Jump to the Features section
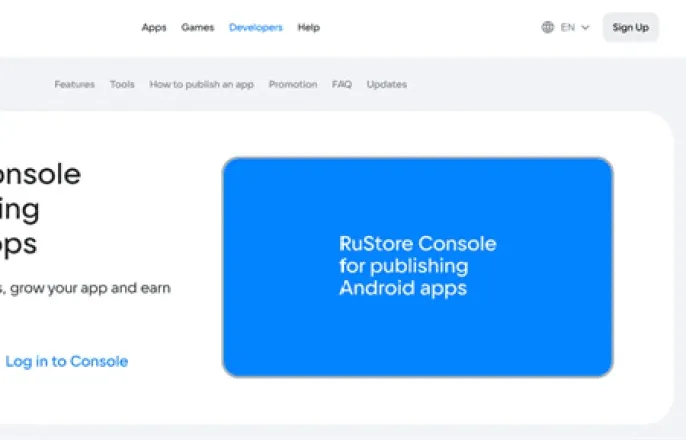 (74, 84)
